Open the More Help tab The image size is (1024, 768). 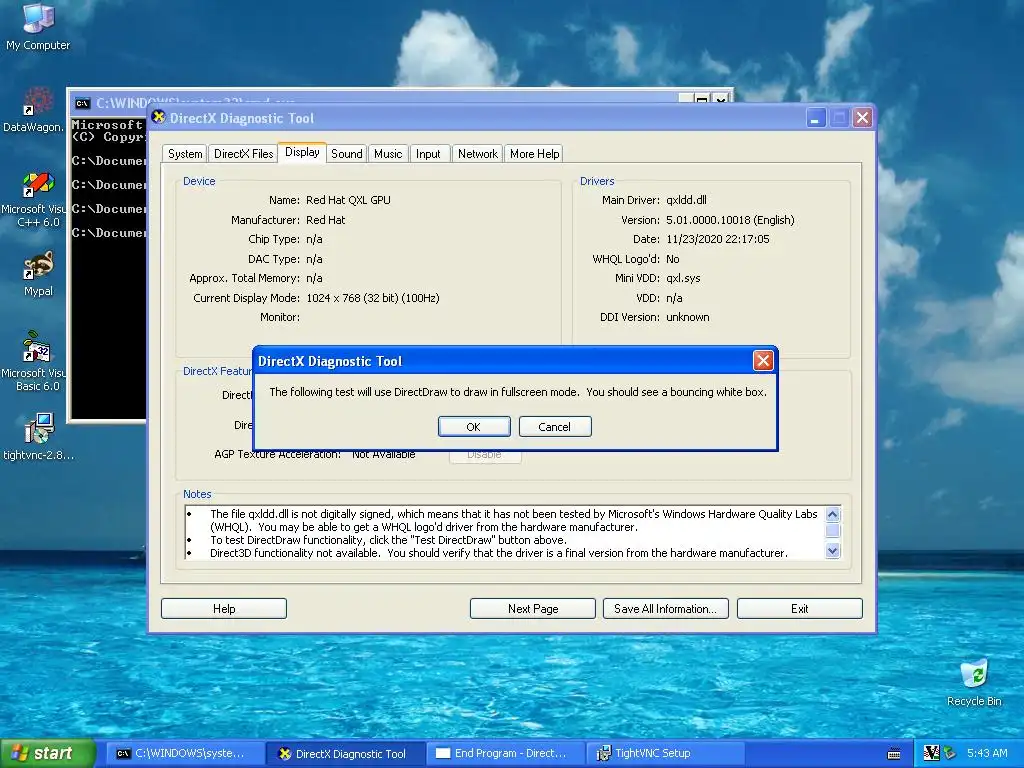point(534,154)
